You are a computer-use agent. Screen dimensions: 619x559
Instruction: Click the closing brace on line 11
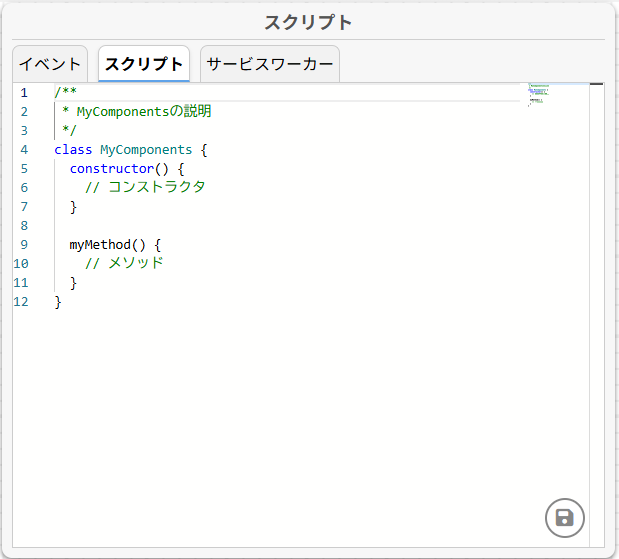(x=73, y=283)
